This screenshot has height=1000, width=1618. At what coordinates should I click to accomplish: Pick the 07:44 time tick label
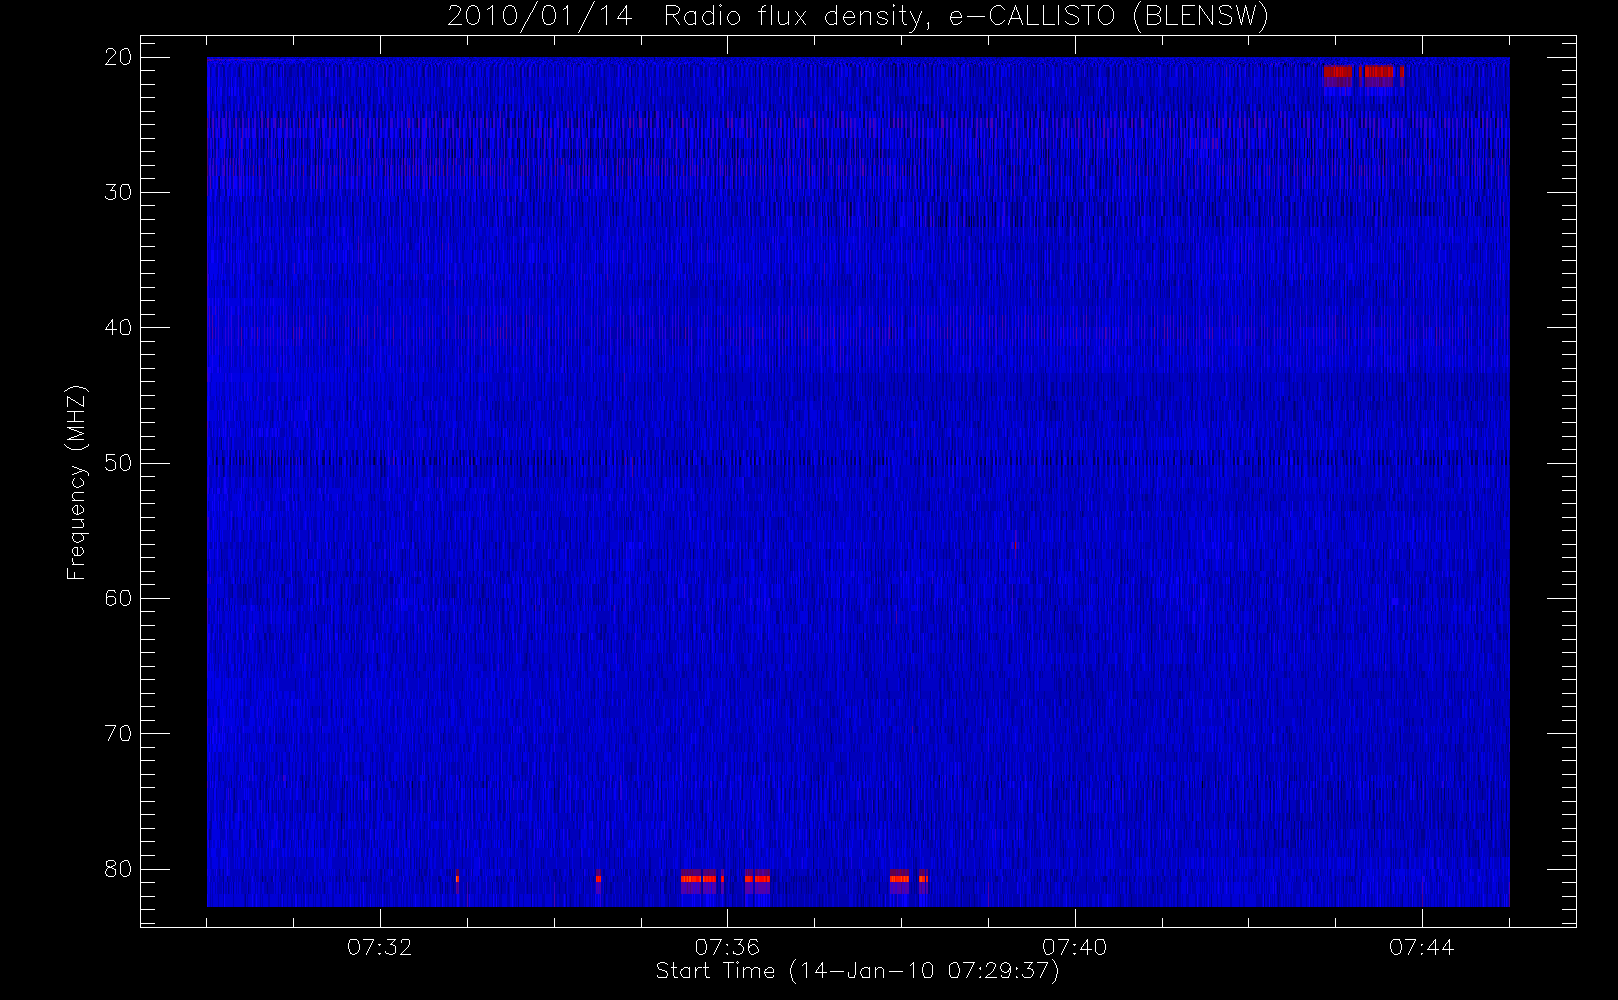point(1421,947)
